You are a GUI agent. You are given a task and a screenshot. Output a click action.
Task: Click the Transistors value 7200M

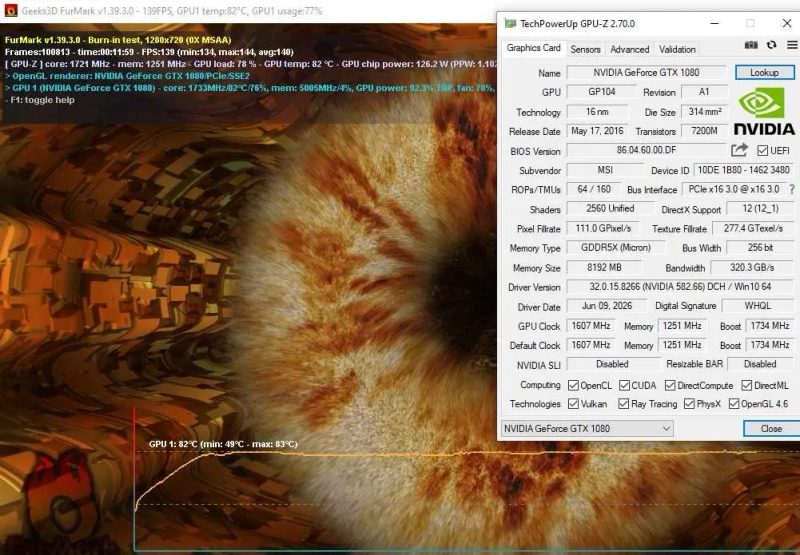point(704,131)
